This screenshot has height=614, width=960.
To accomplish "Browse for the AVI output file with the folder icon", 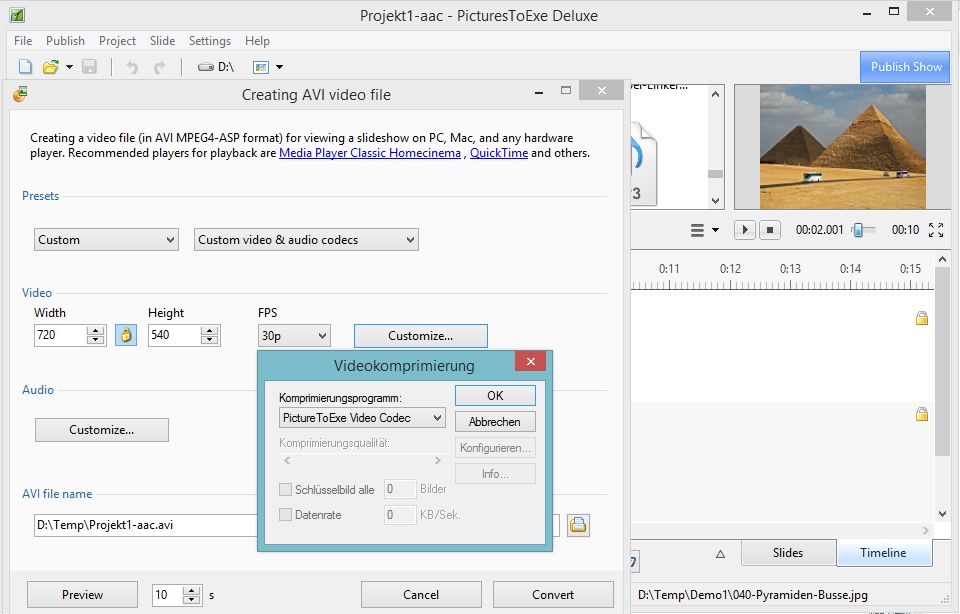I will pos(578,525).
